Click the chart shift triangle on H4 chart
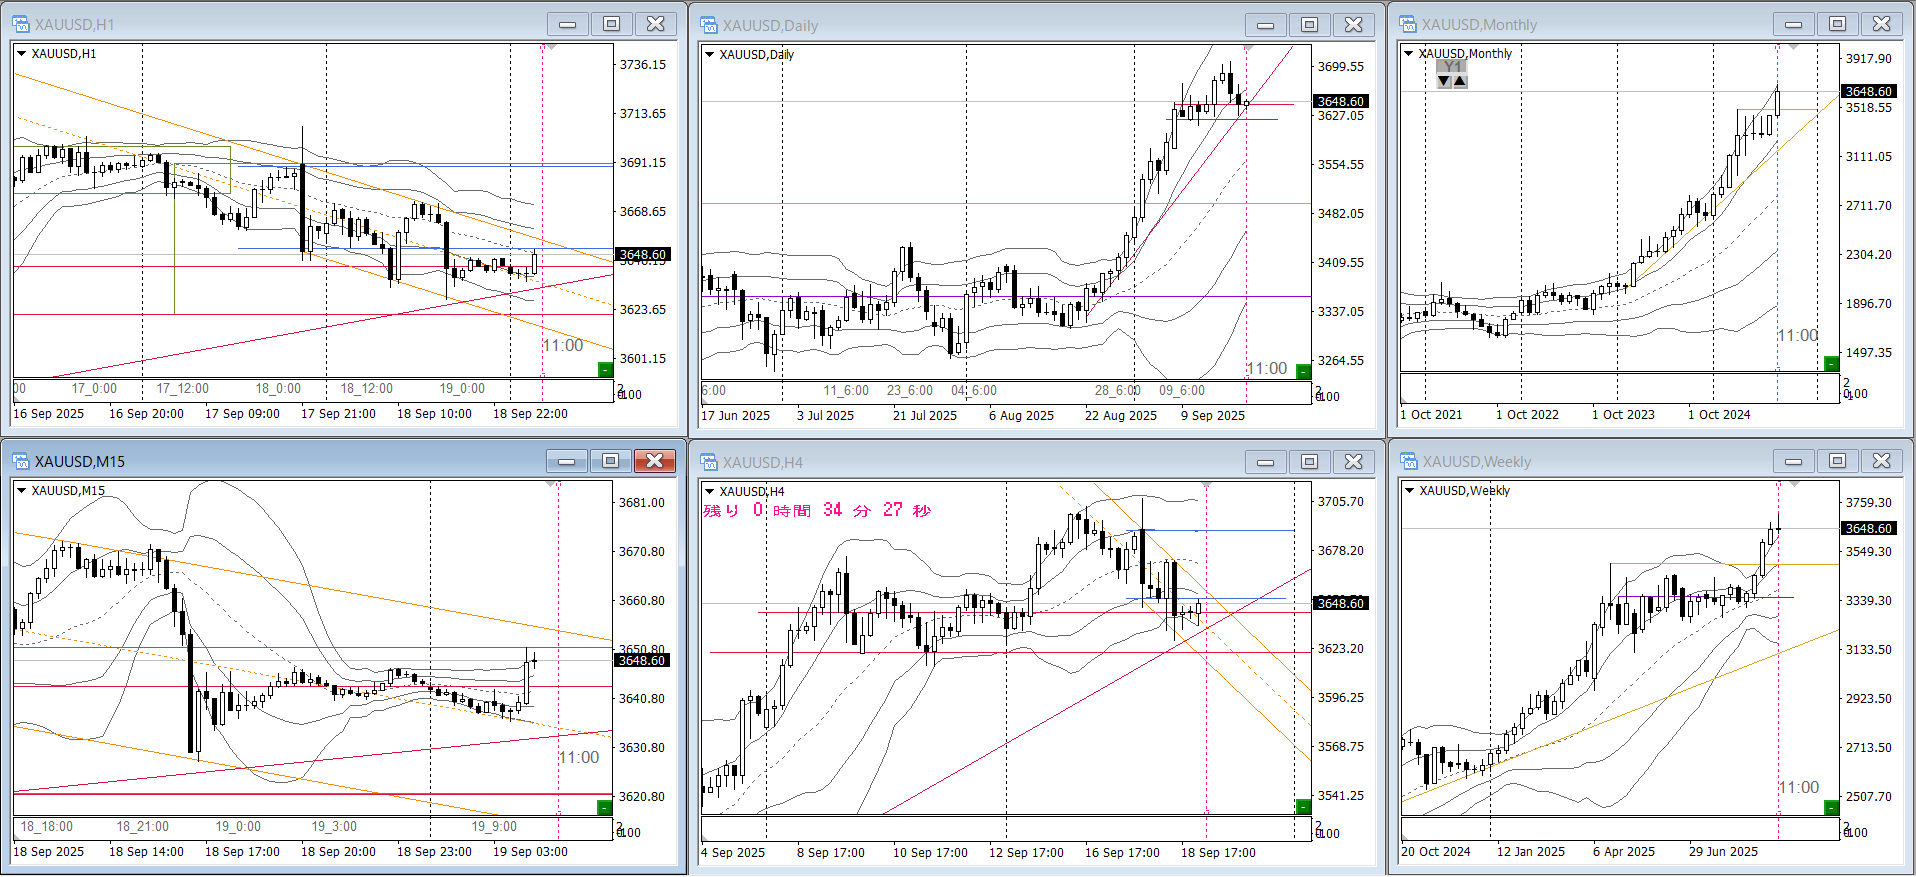Viewport: 1916px width, 877px height. [1207, 485]
